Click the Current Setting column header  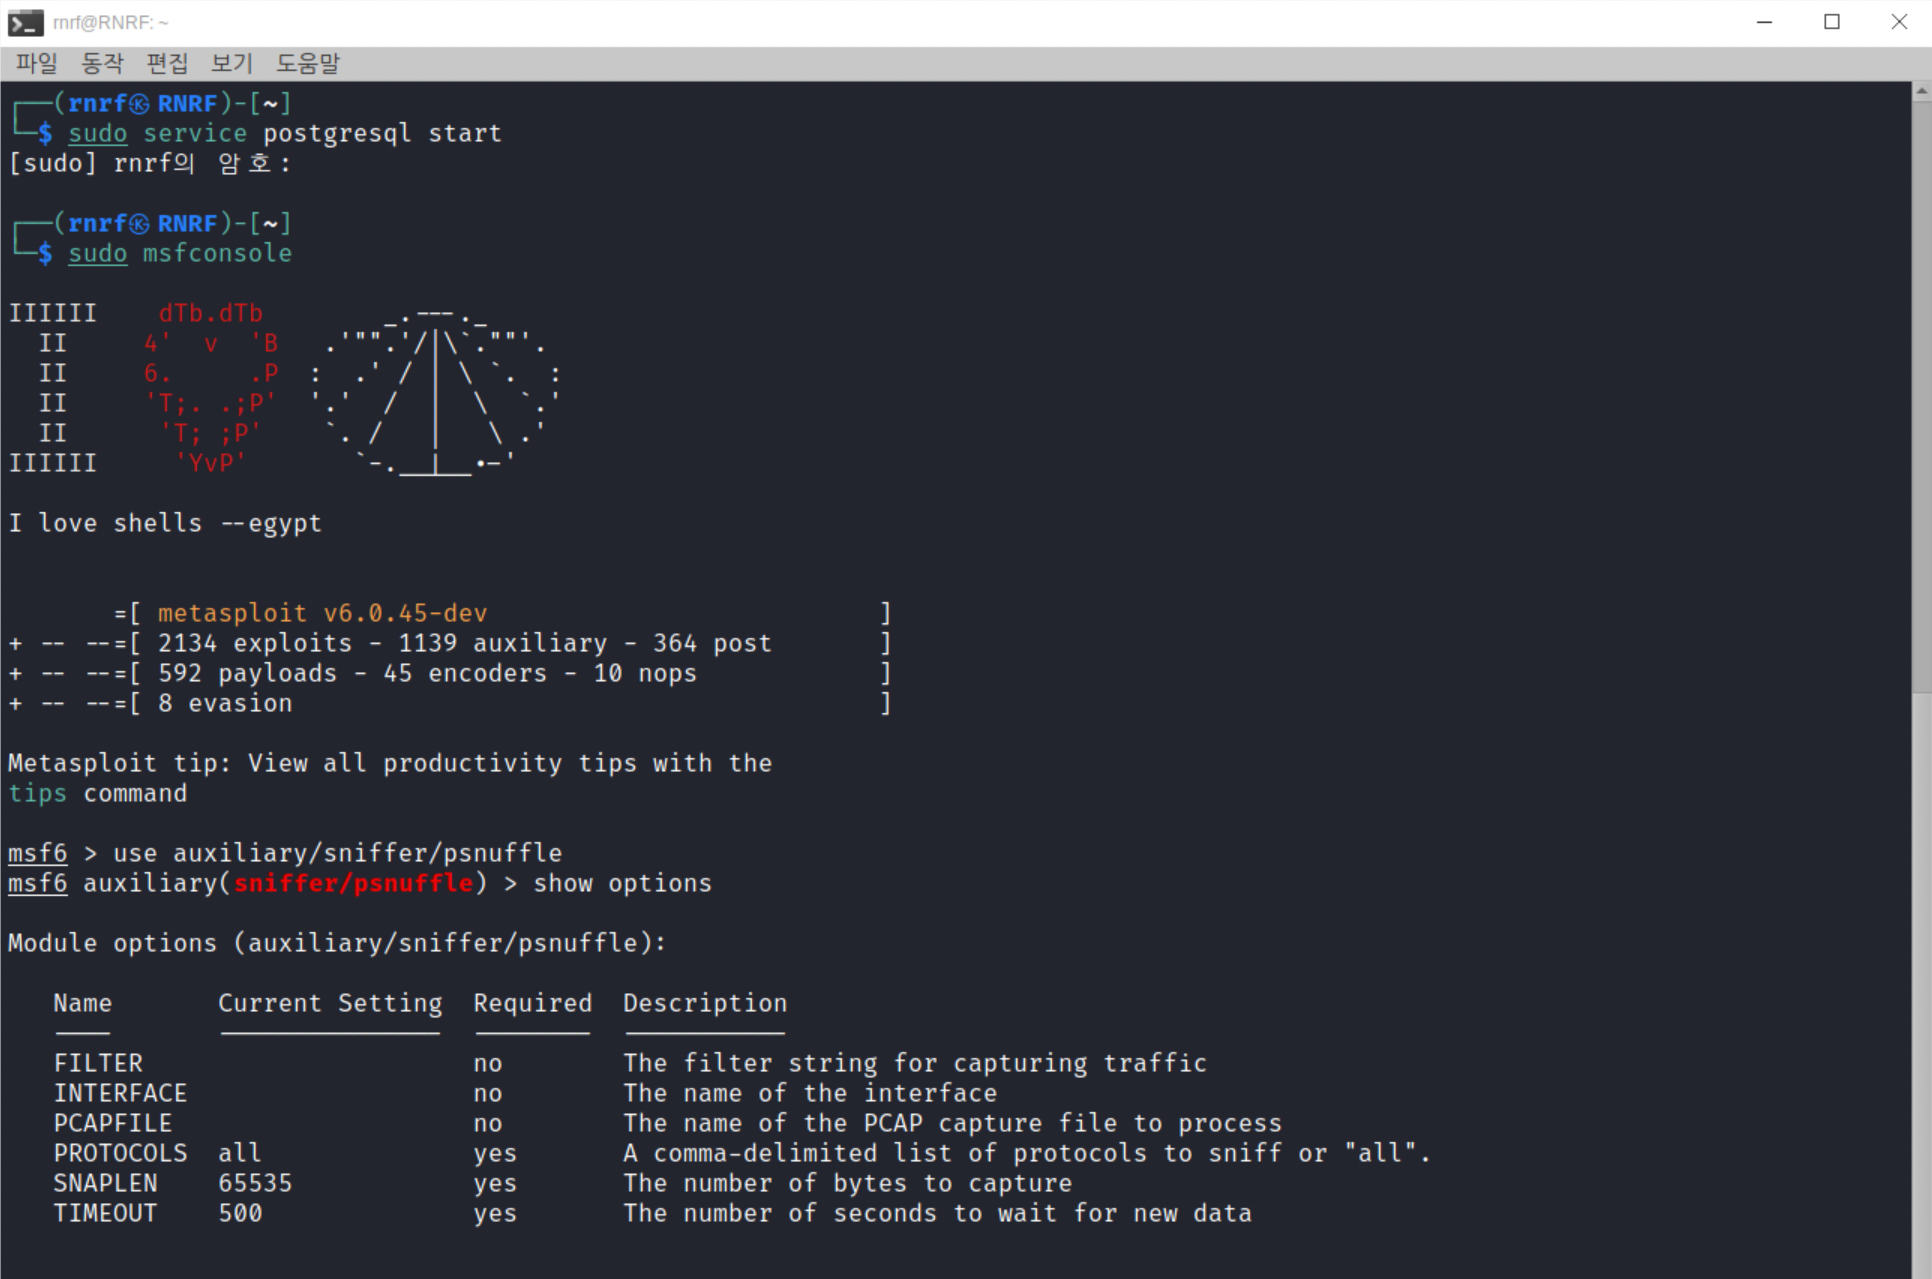point(330,1003)
